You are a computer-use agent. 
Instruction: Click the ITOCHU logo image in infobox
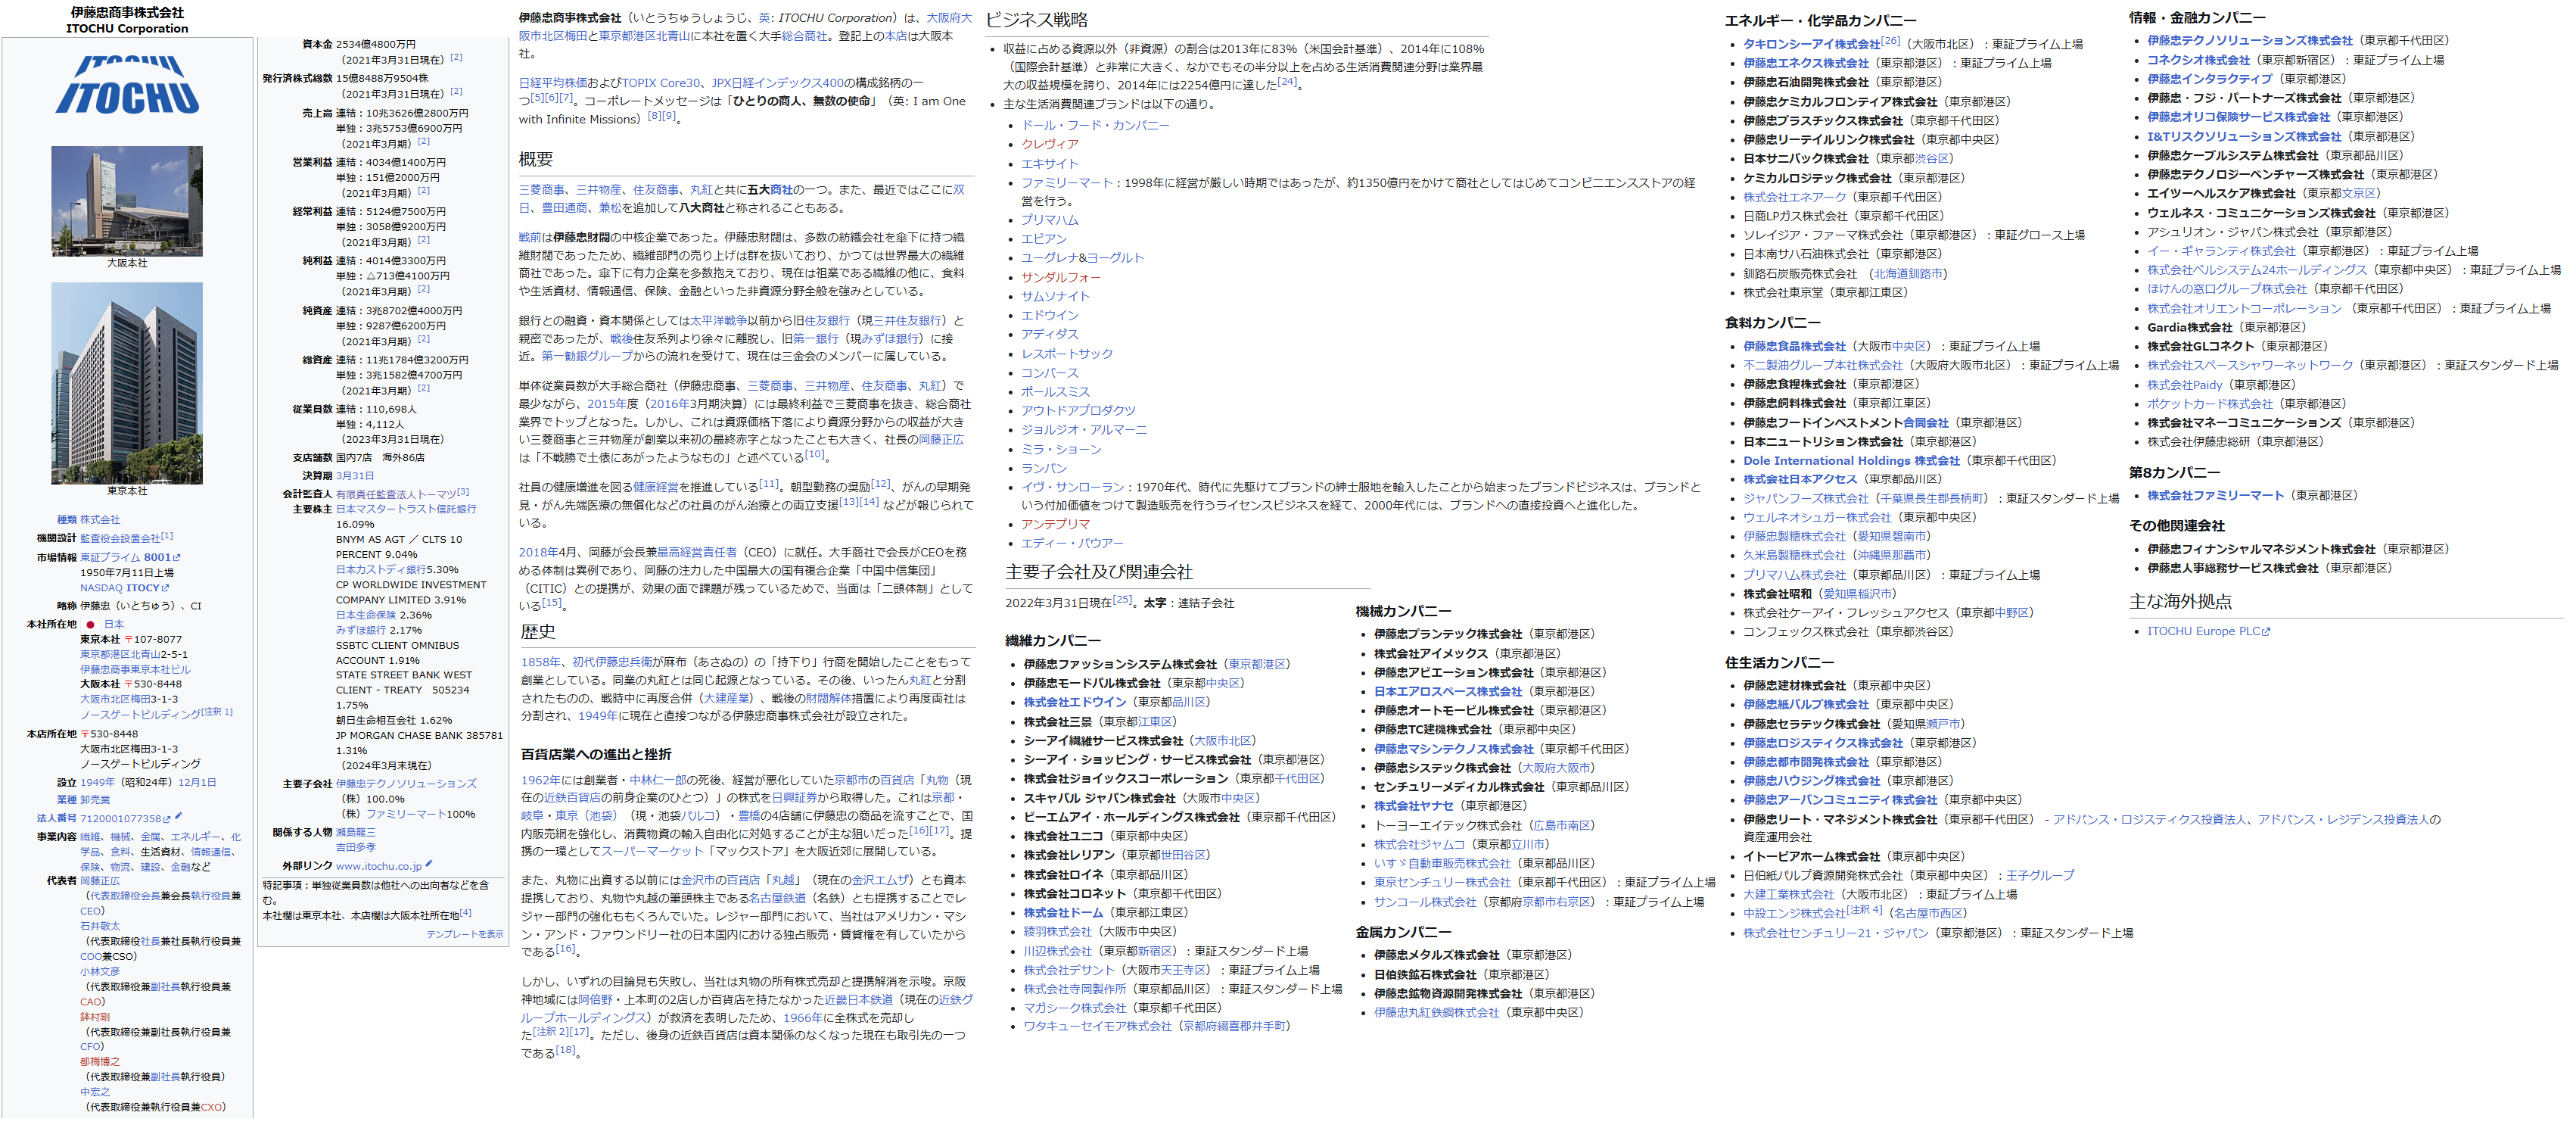(127, 86)
